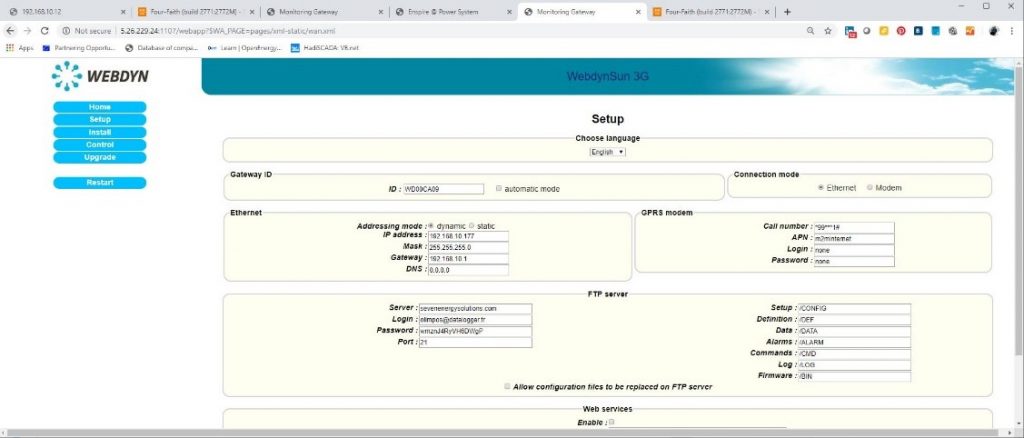Switch to the second-position Monitoring Gateway tab
Screen dimensions: 1024x438
323,12
